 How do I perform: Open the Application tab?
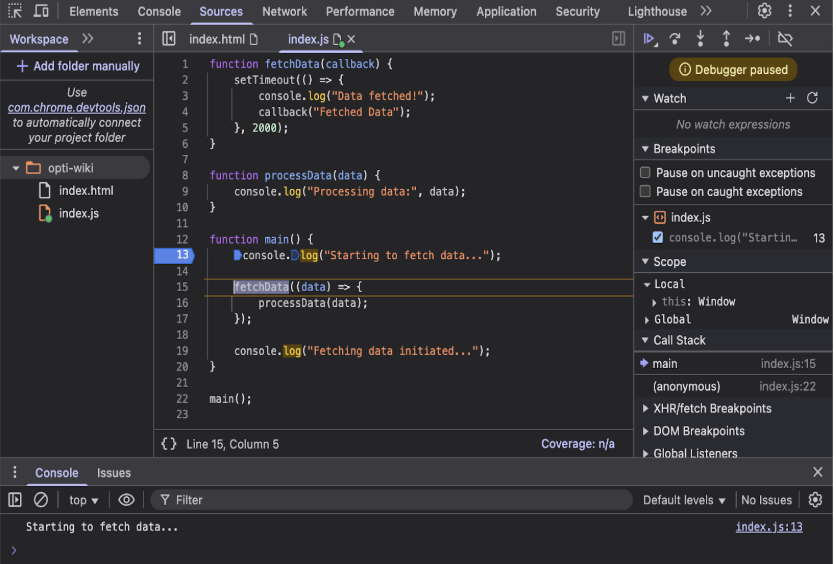coord(508,11)
